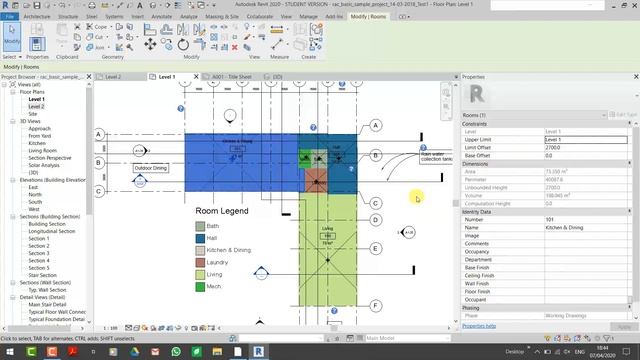
Task: Select the Trim/Extend to Corner tool
Action: coord(199,44)
